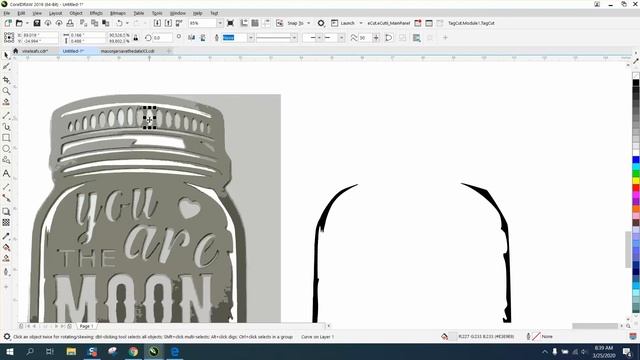Image resolution: width=640 pixels, height=360 pixels.
Task: Select the Color Eyedropper tool
Action: tap(6, 236)
